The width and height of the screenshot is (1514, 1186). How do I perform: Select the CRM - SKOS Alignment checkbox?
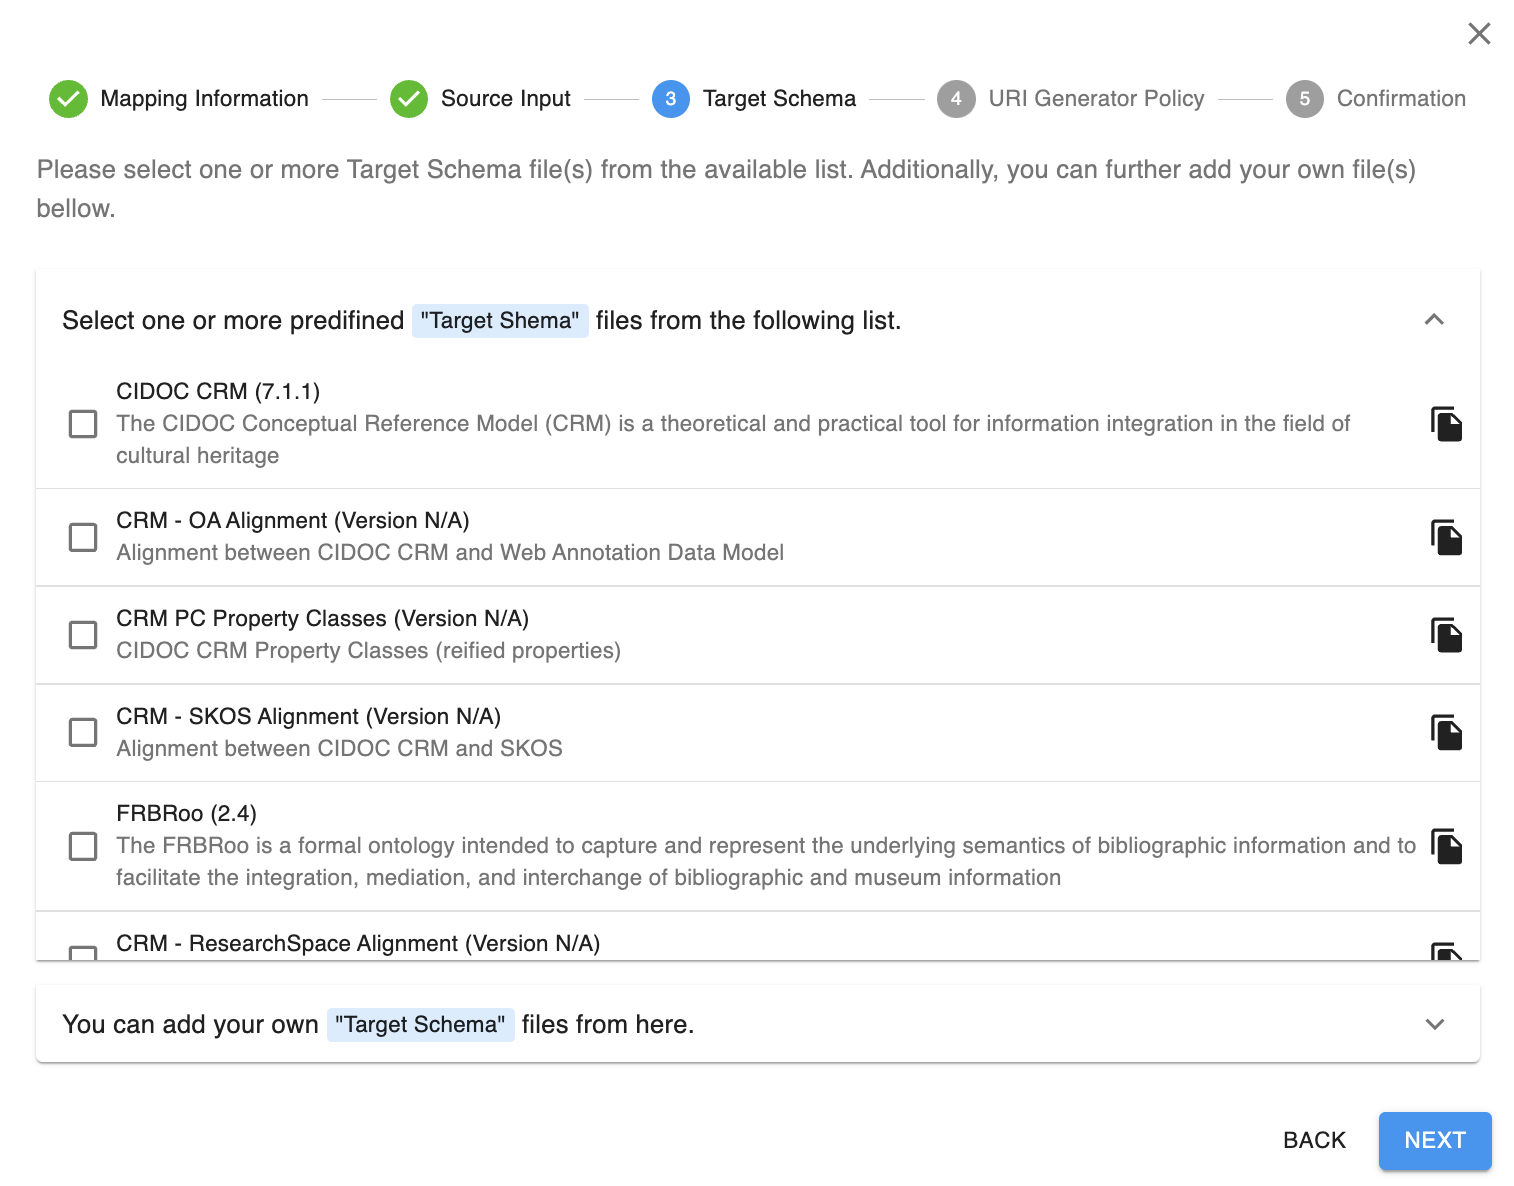tap(83, 732)
